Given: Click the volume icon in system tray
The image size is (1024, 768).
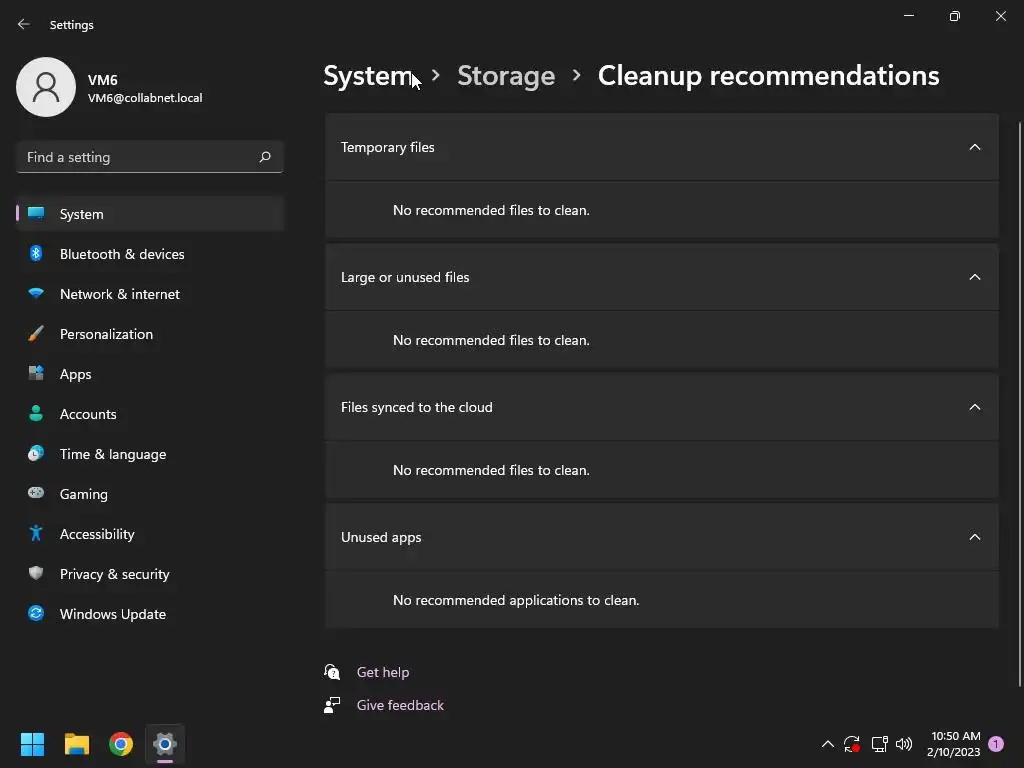Looking at the screenshot, I should (x=904, y=744).
